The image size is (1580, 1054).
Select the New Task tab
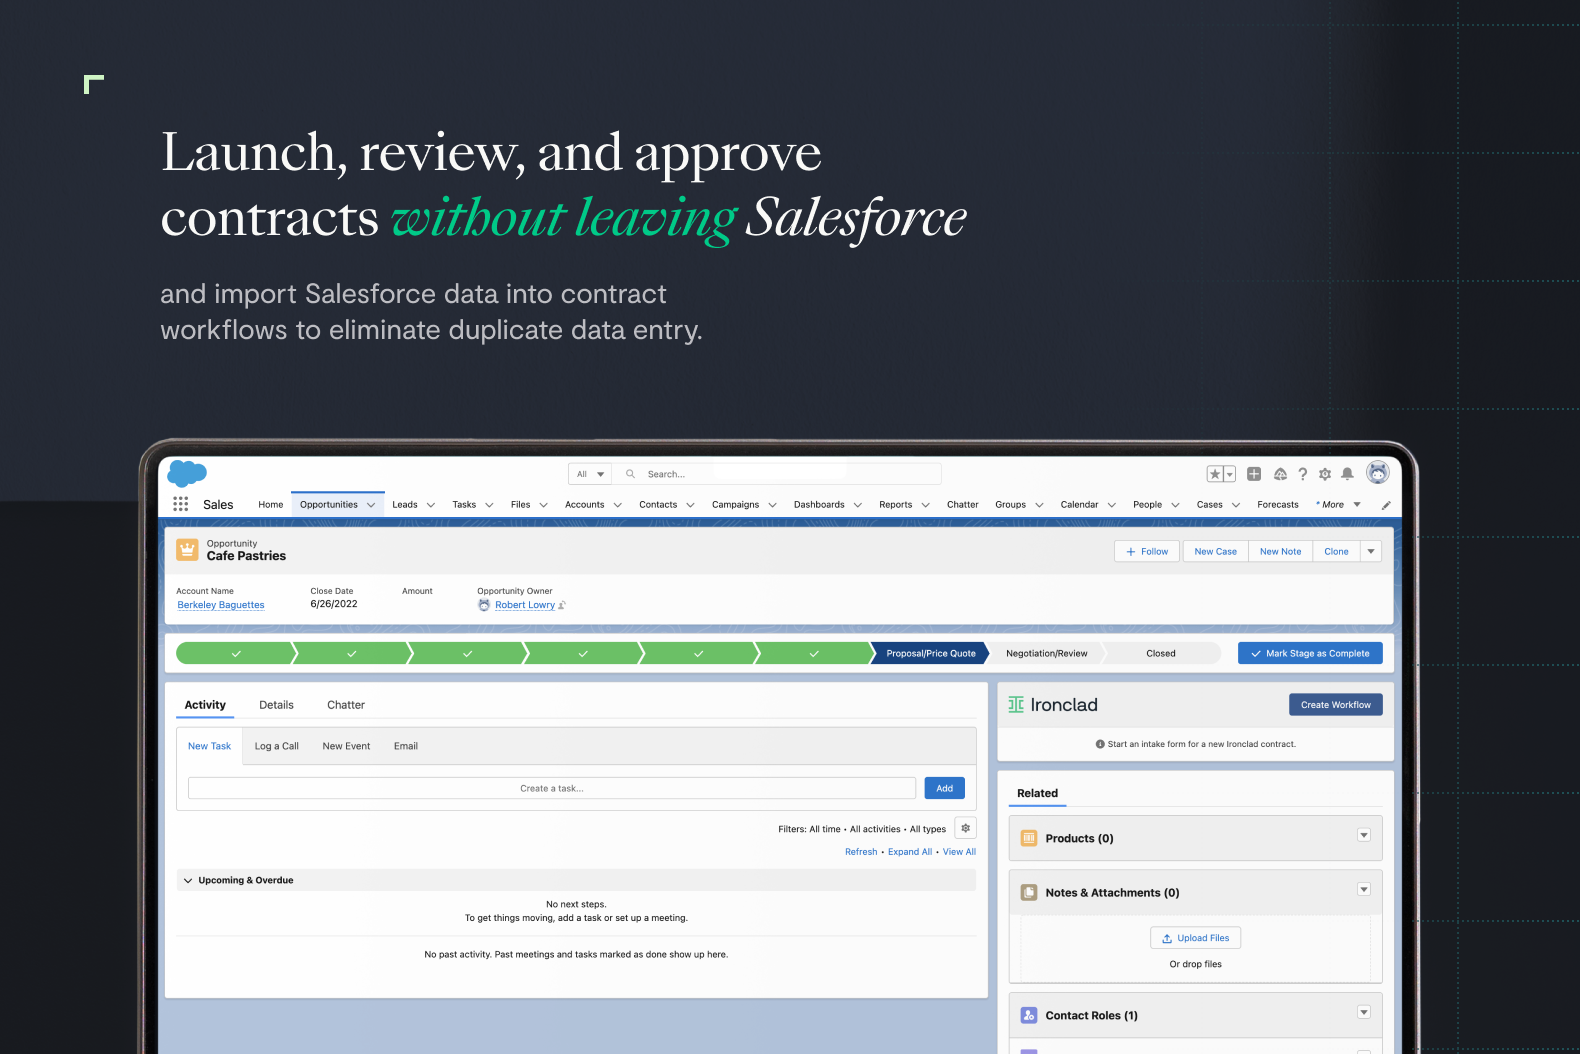[209, 746]
